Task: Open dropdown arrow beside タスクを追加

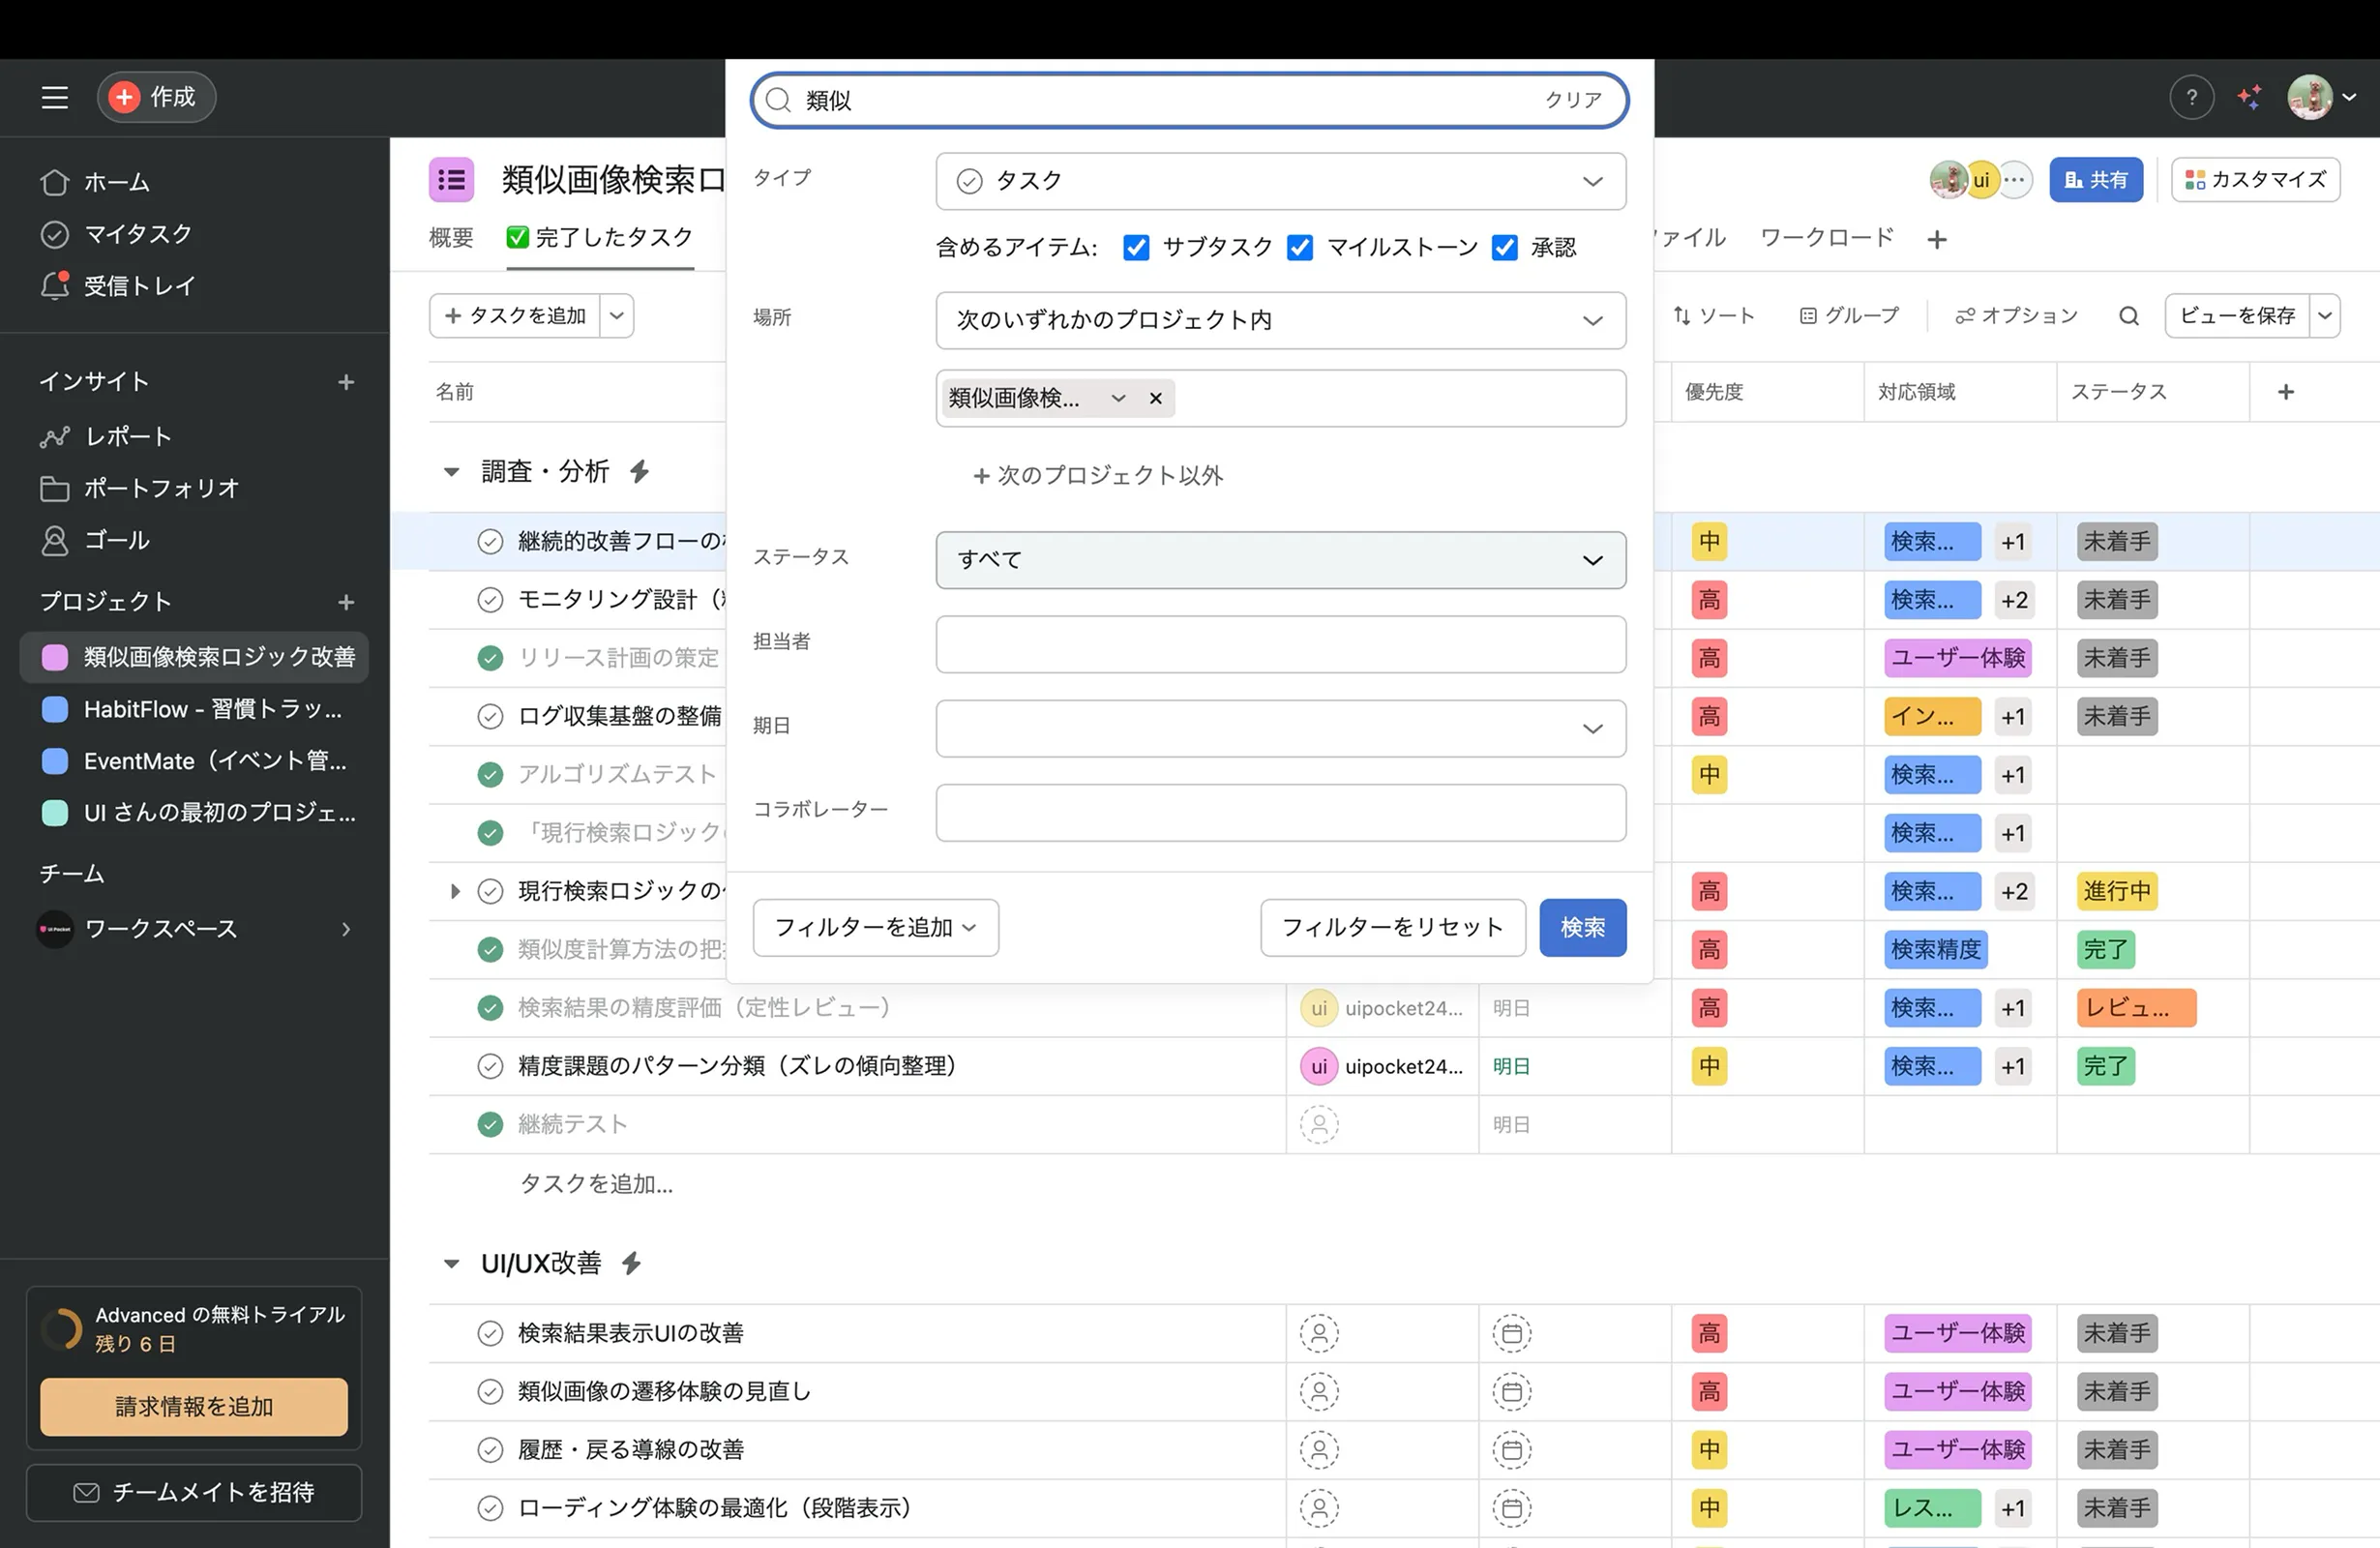Action: pos(617,316)
